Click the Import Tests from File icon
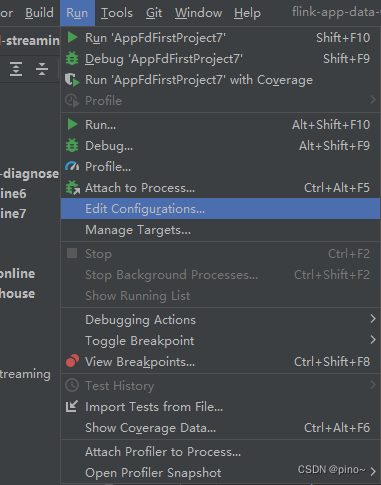This screenshot has width=381, height=485. [72, 406]
